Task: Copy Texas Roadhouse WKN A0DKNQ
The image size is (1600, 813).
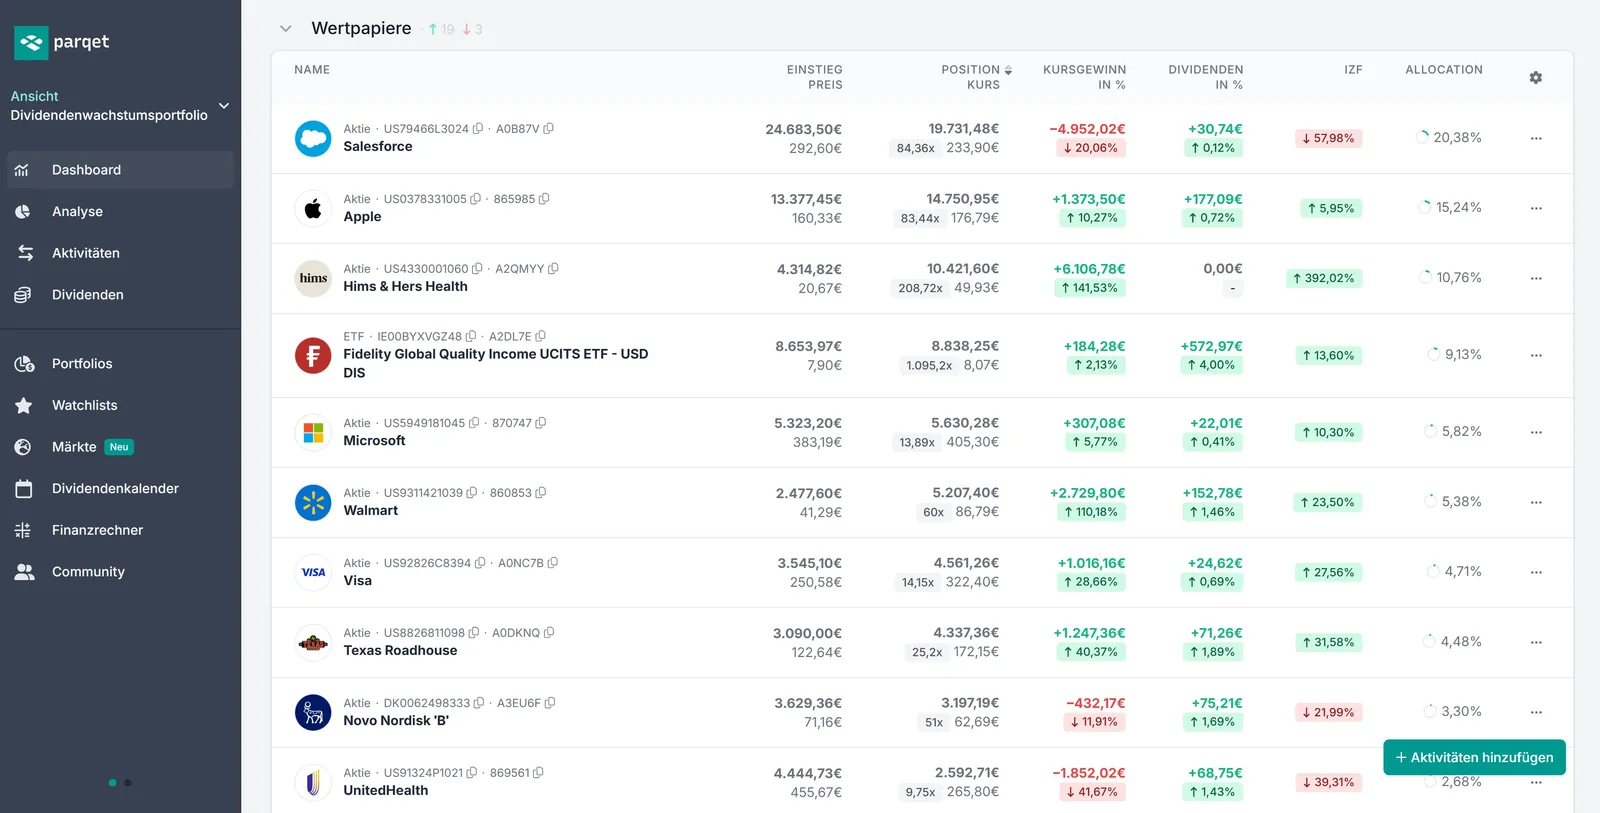Action: (549, 633)
